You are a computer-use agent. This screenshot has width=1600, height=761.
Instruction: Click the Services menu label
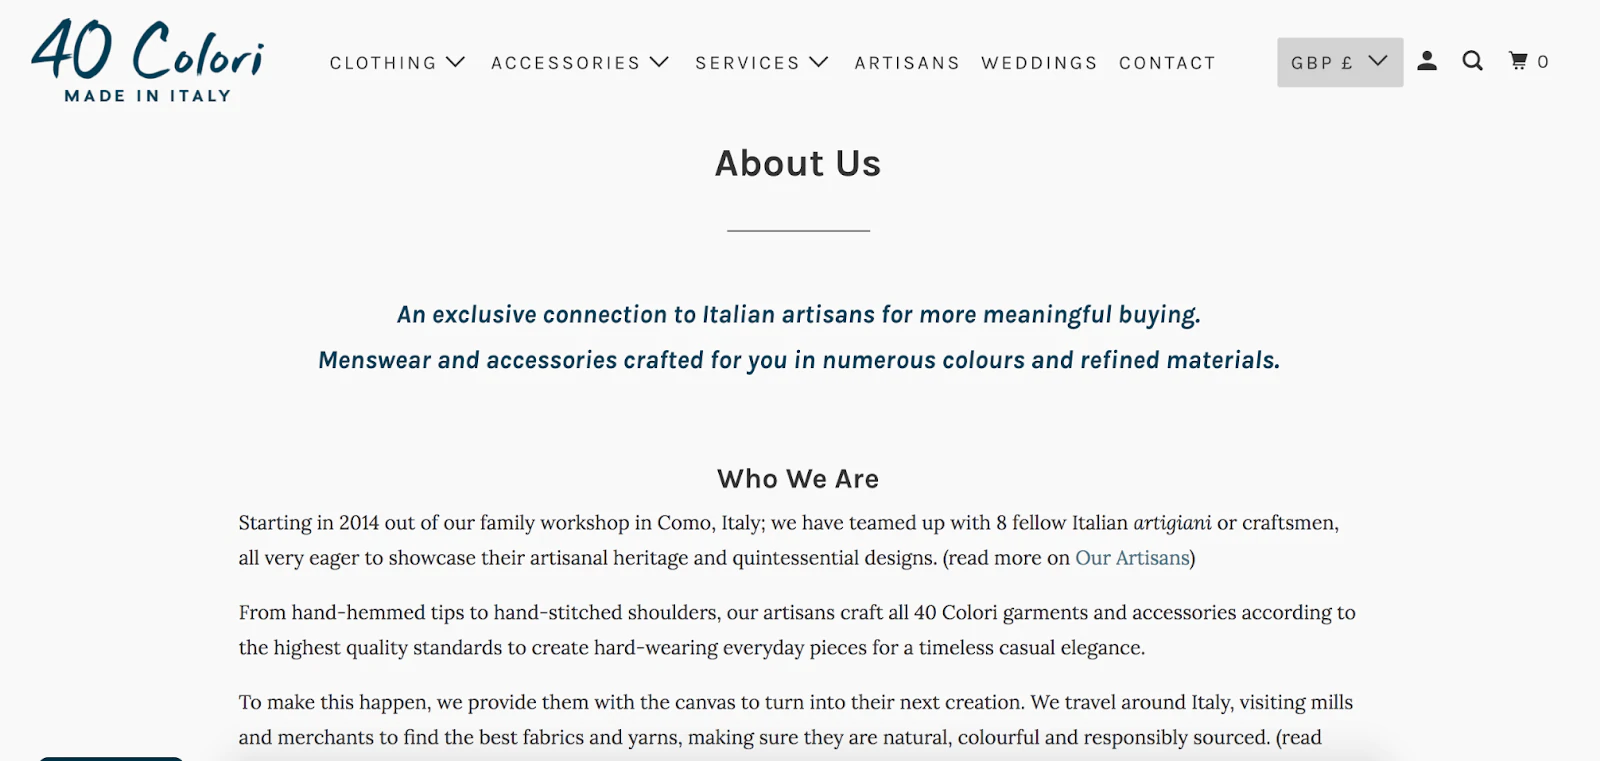[747, 63]
